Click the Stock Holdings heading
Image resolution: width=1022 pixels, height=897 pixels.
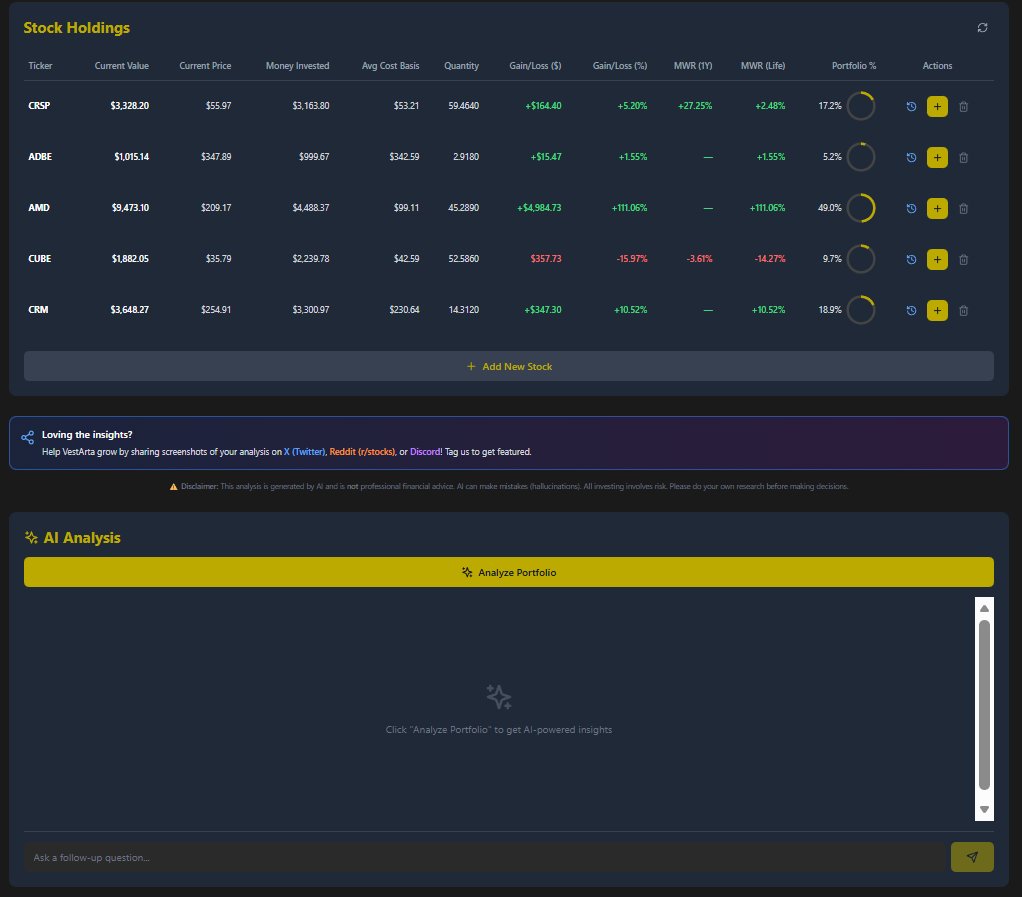point(76,27)
